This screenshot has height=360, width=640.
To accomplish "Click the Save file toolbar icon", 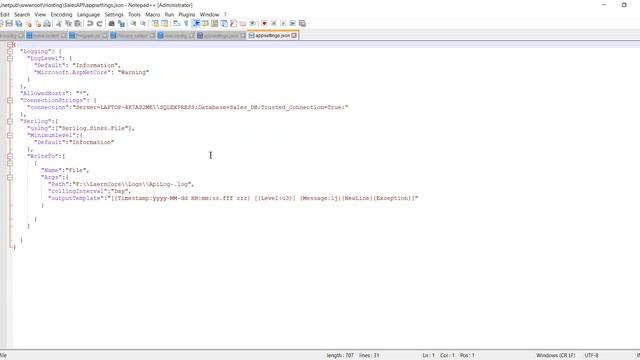I will [x=9, y=24].
